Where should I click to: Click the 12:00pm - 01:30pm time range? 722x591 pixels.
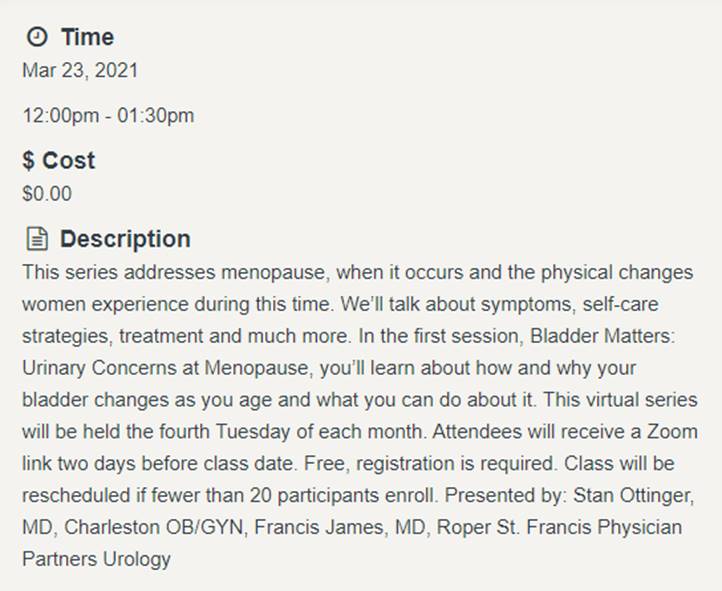point(108,115)
